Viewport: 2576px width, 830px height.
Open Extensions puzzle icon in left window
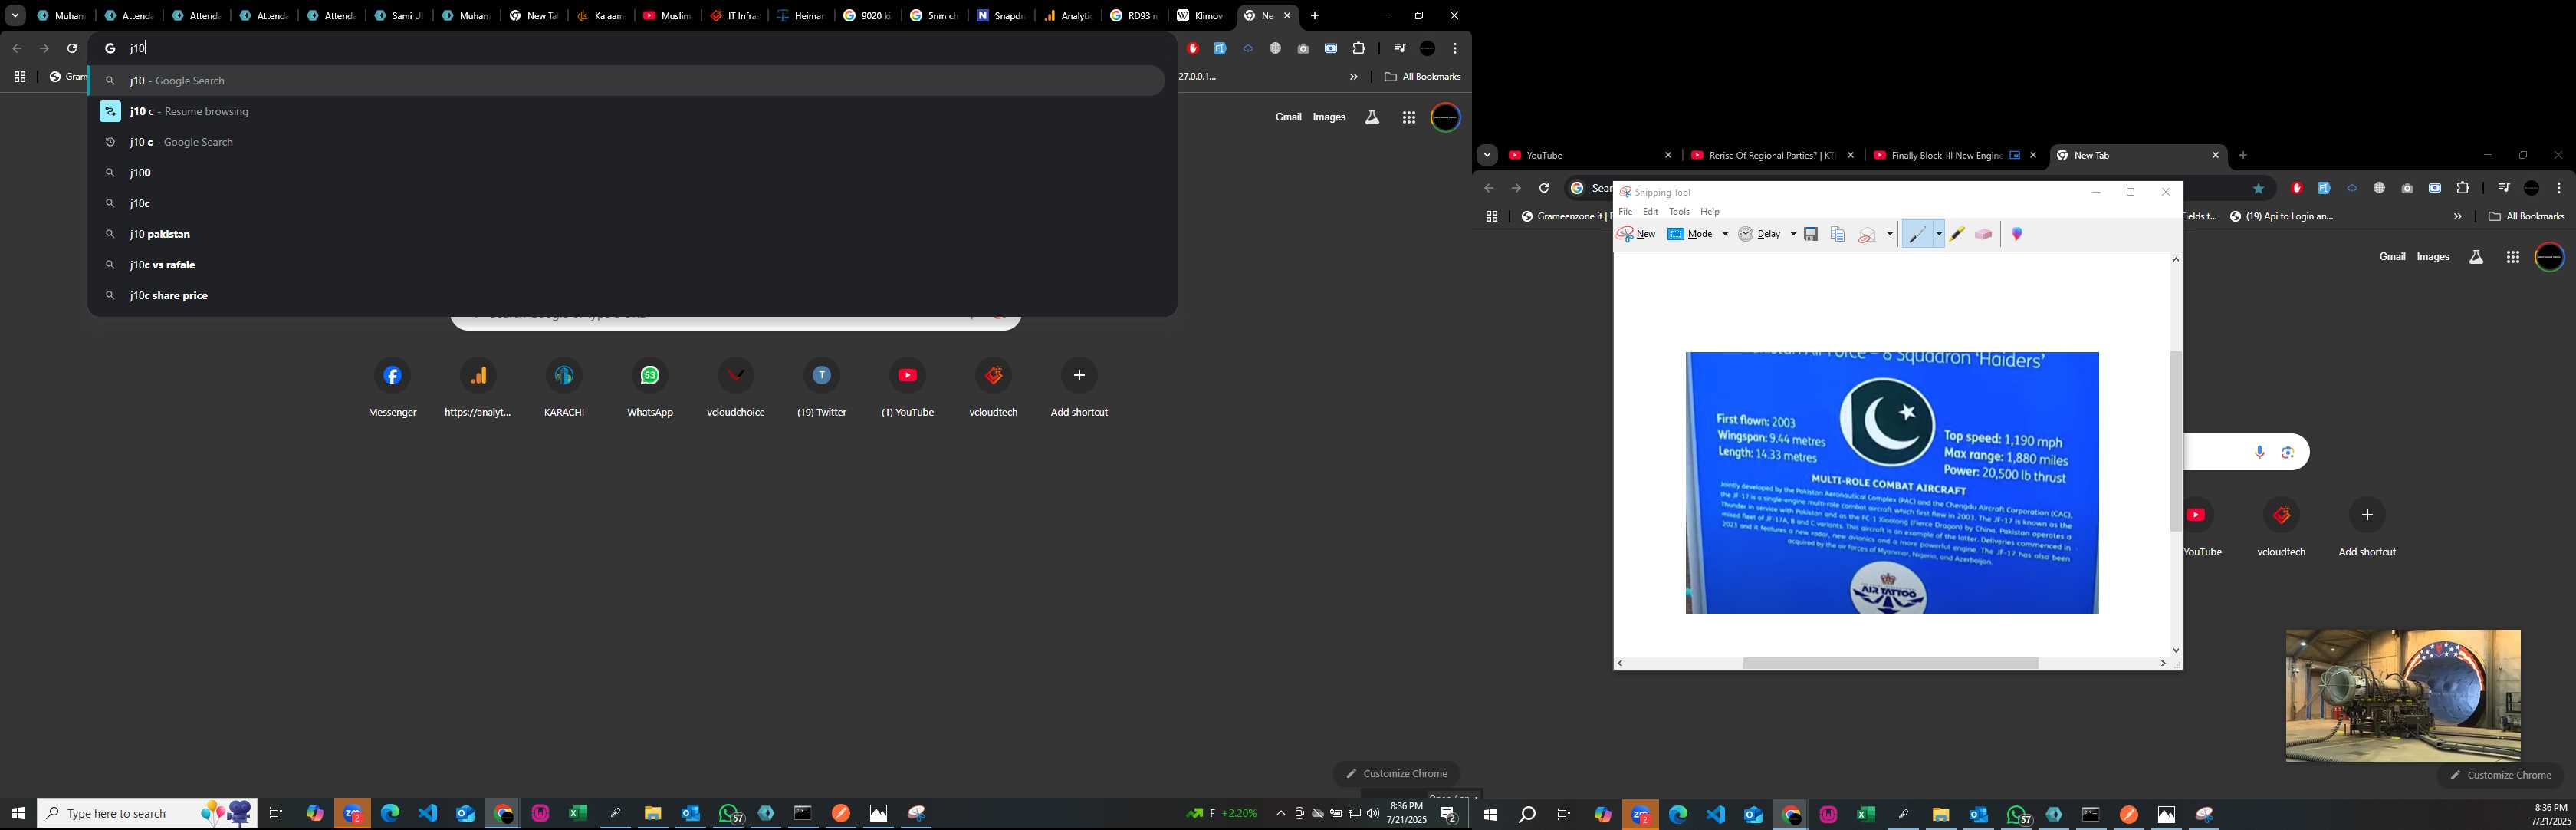tap(1358, 48)
